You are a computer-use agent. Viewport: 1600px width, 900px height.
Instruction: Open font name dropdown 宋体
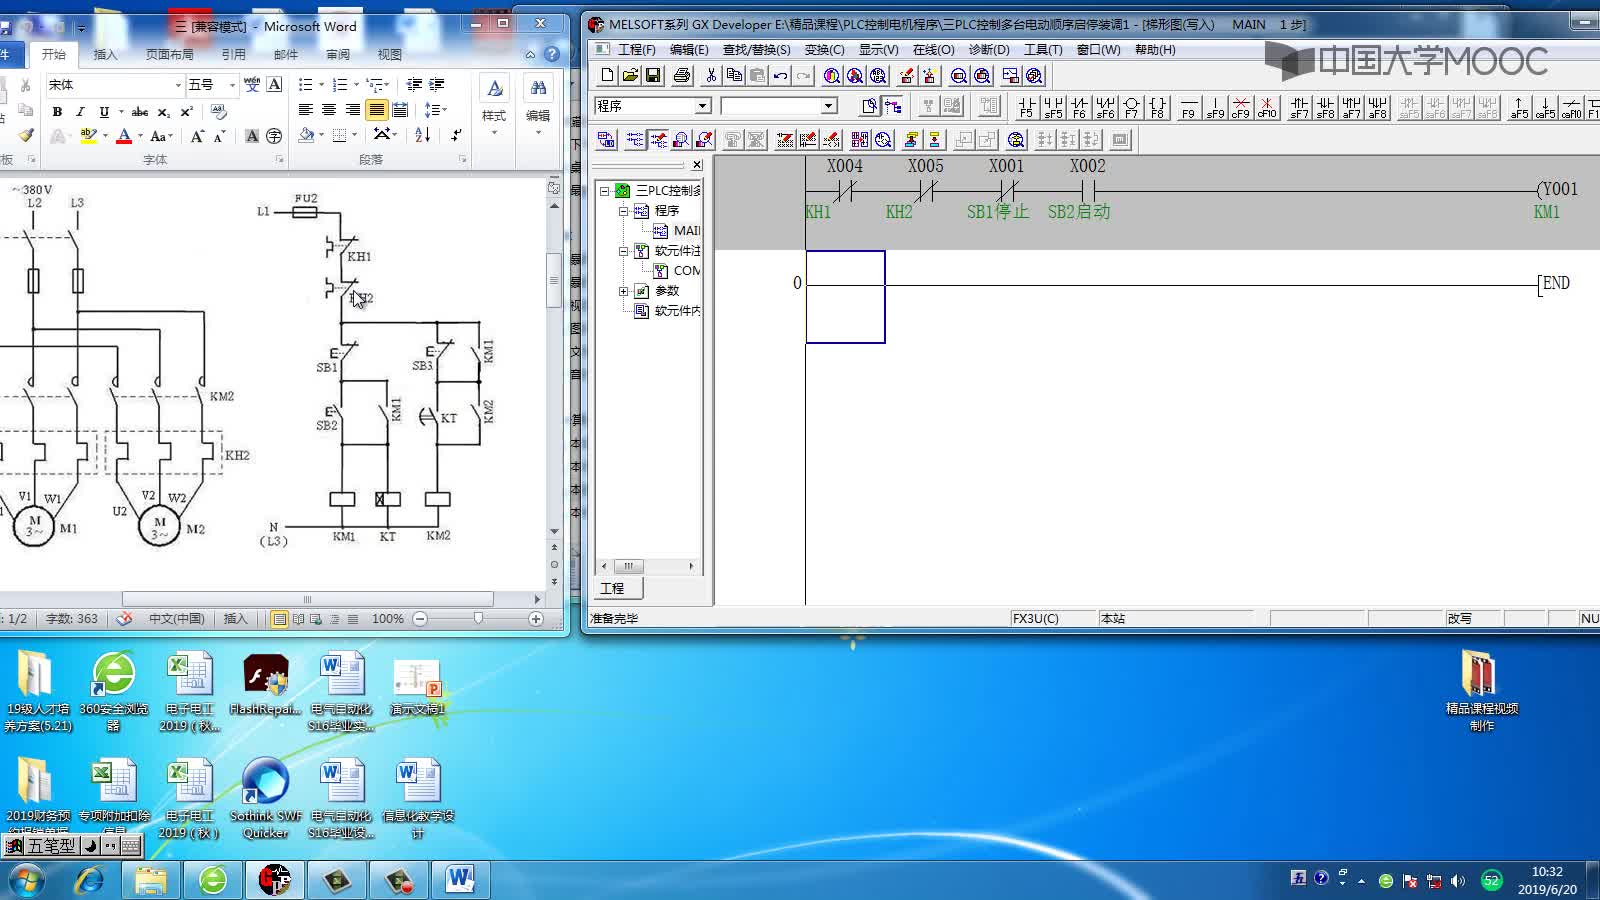(178, 85)
